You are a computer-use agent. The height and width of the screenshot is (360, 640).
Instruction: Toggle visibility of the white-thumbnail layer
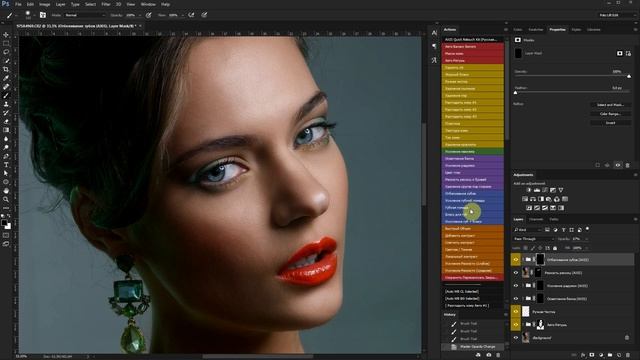coord(516,312)
